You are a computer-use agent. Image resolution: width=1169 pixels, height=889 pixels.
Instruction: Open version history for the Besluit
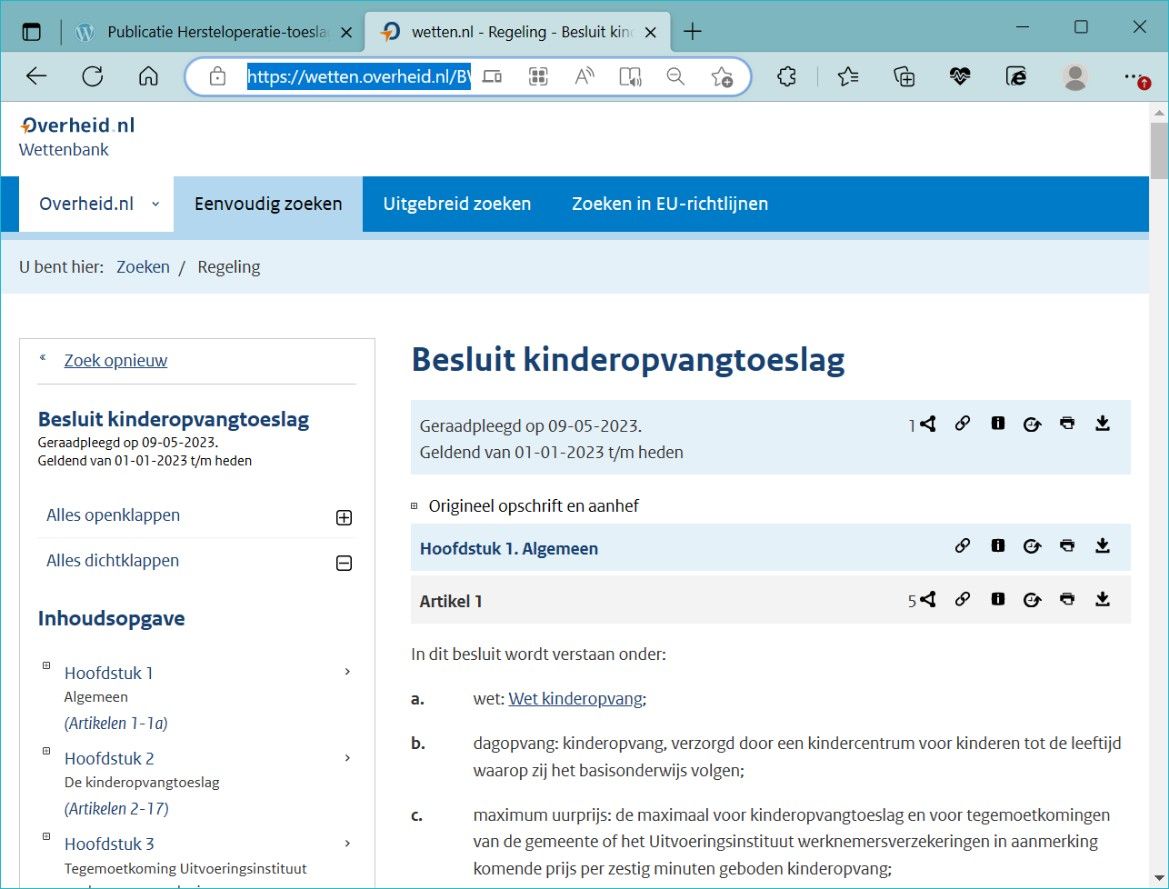tap(1032, 424)
